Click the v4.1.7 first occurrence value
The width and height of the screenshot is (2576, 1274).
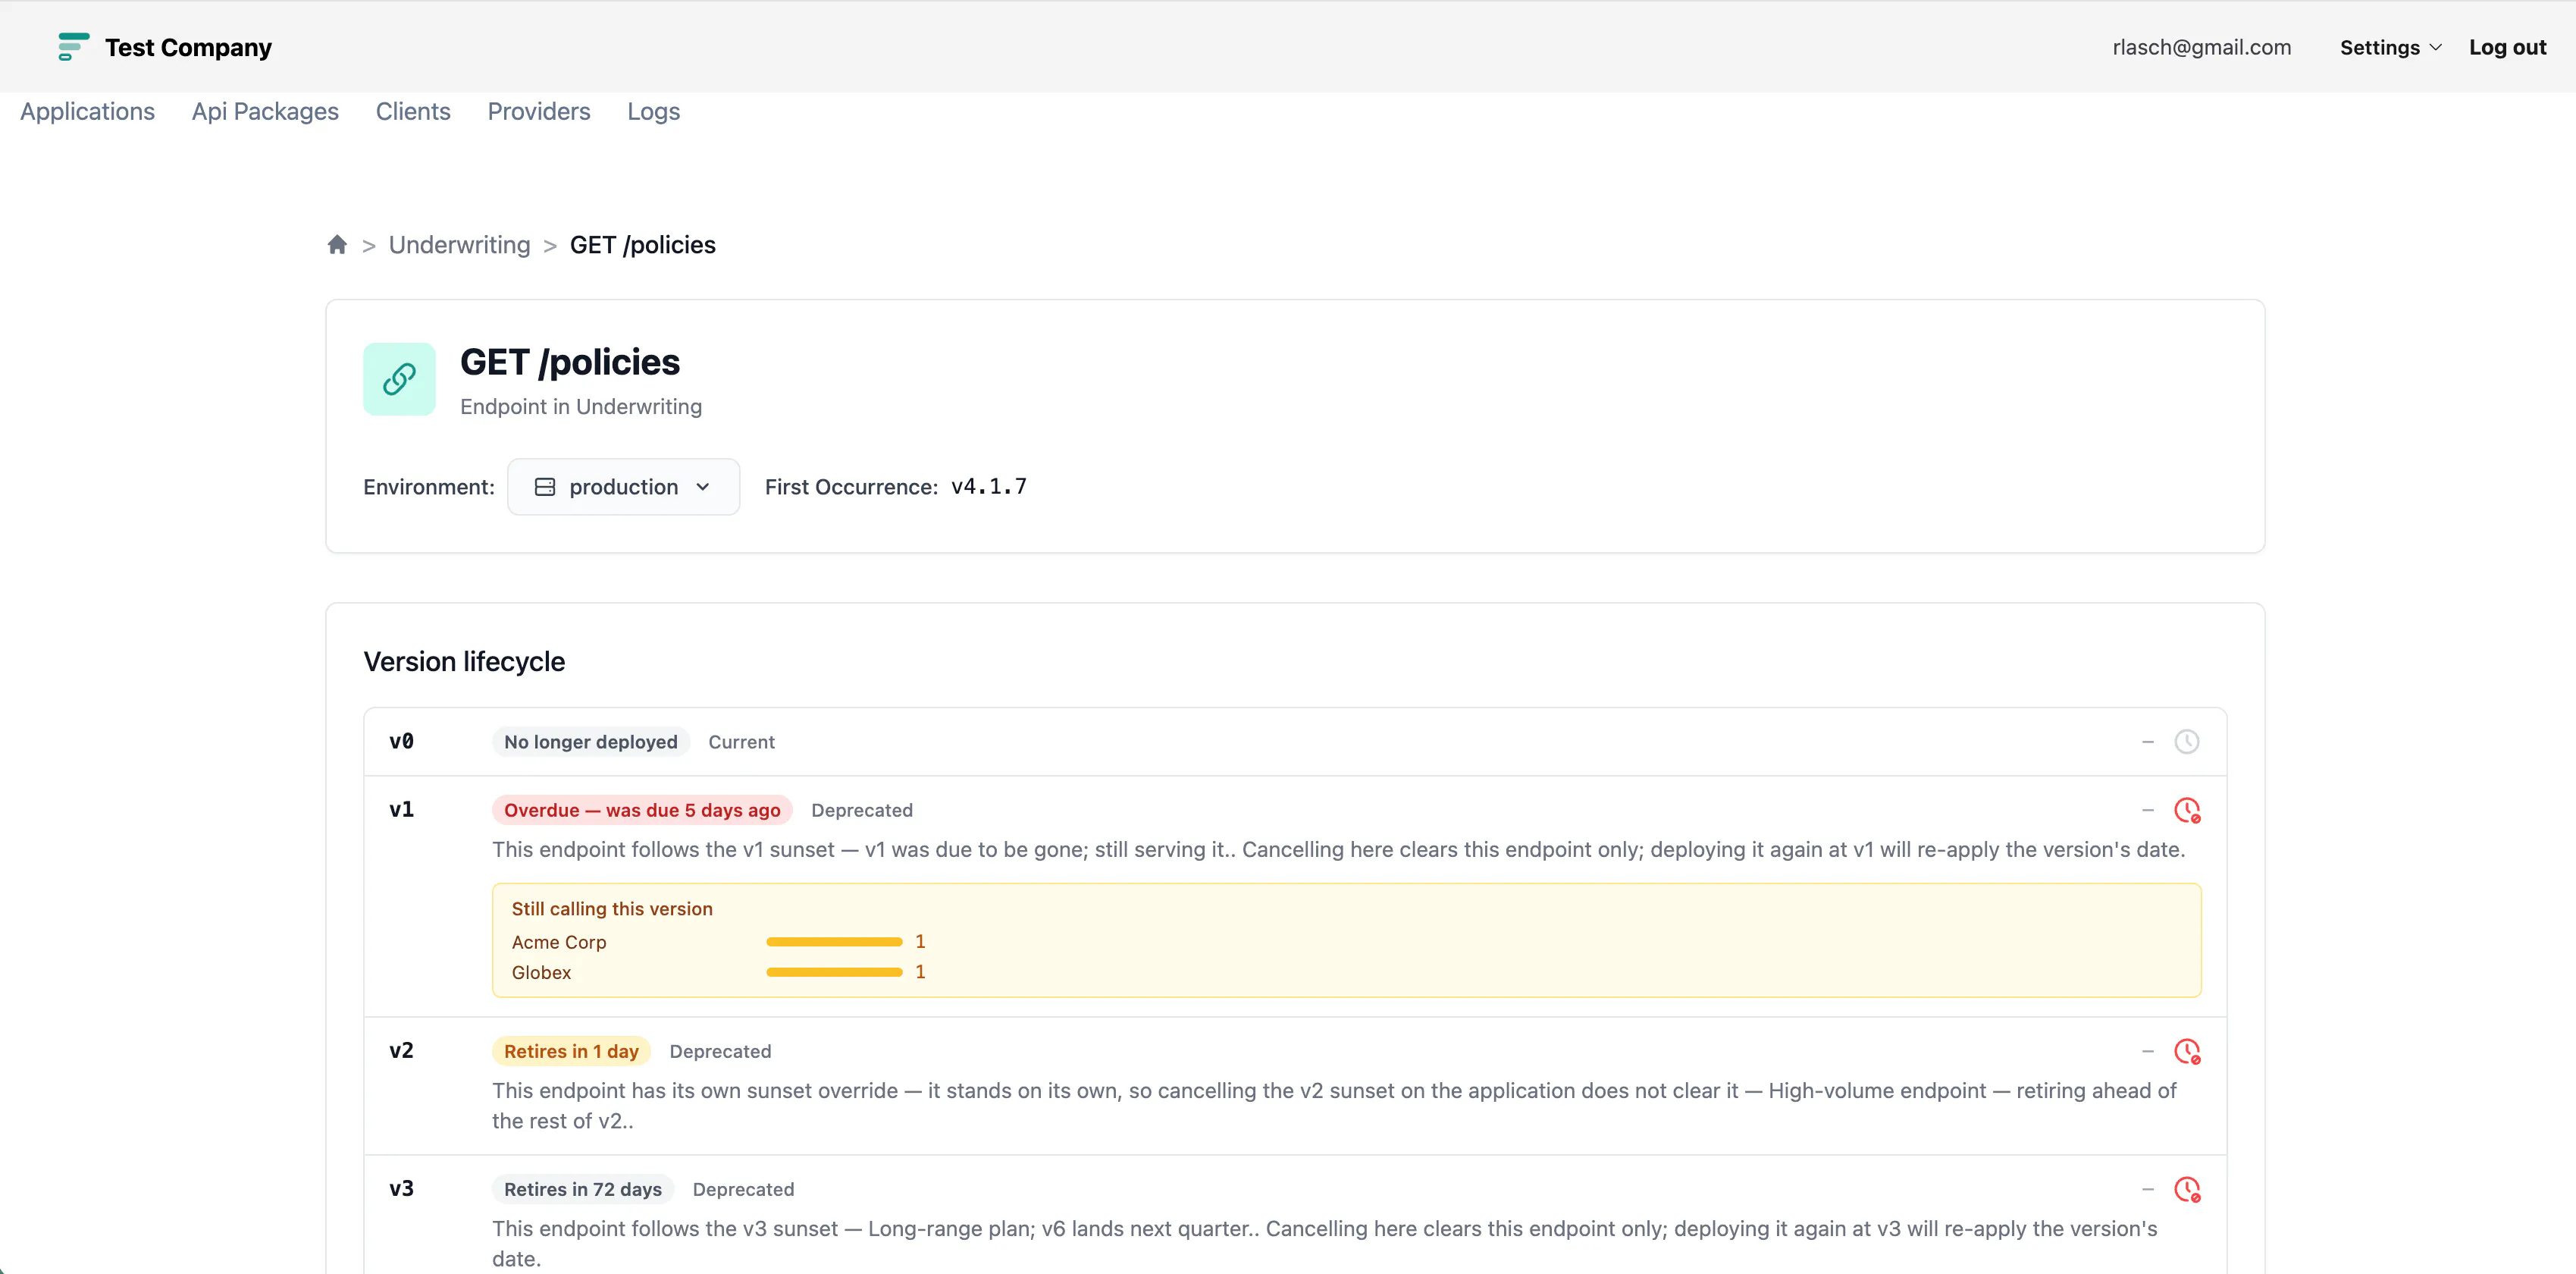point(989,487)
